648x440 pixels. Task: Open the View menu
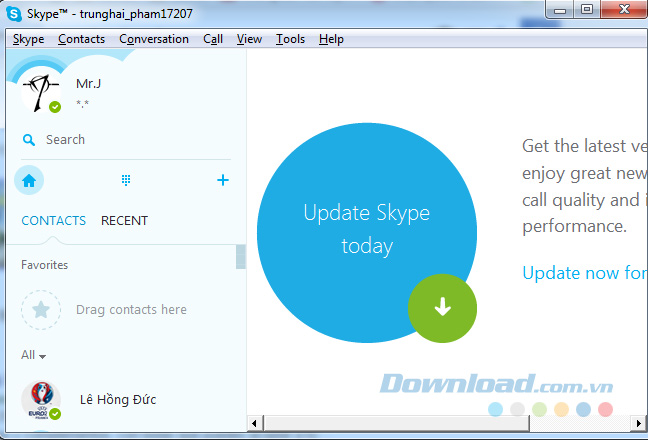pos(249,39)
